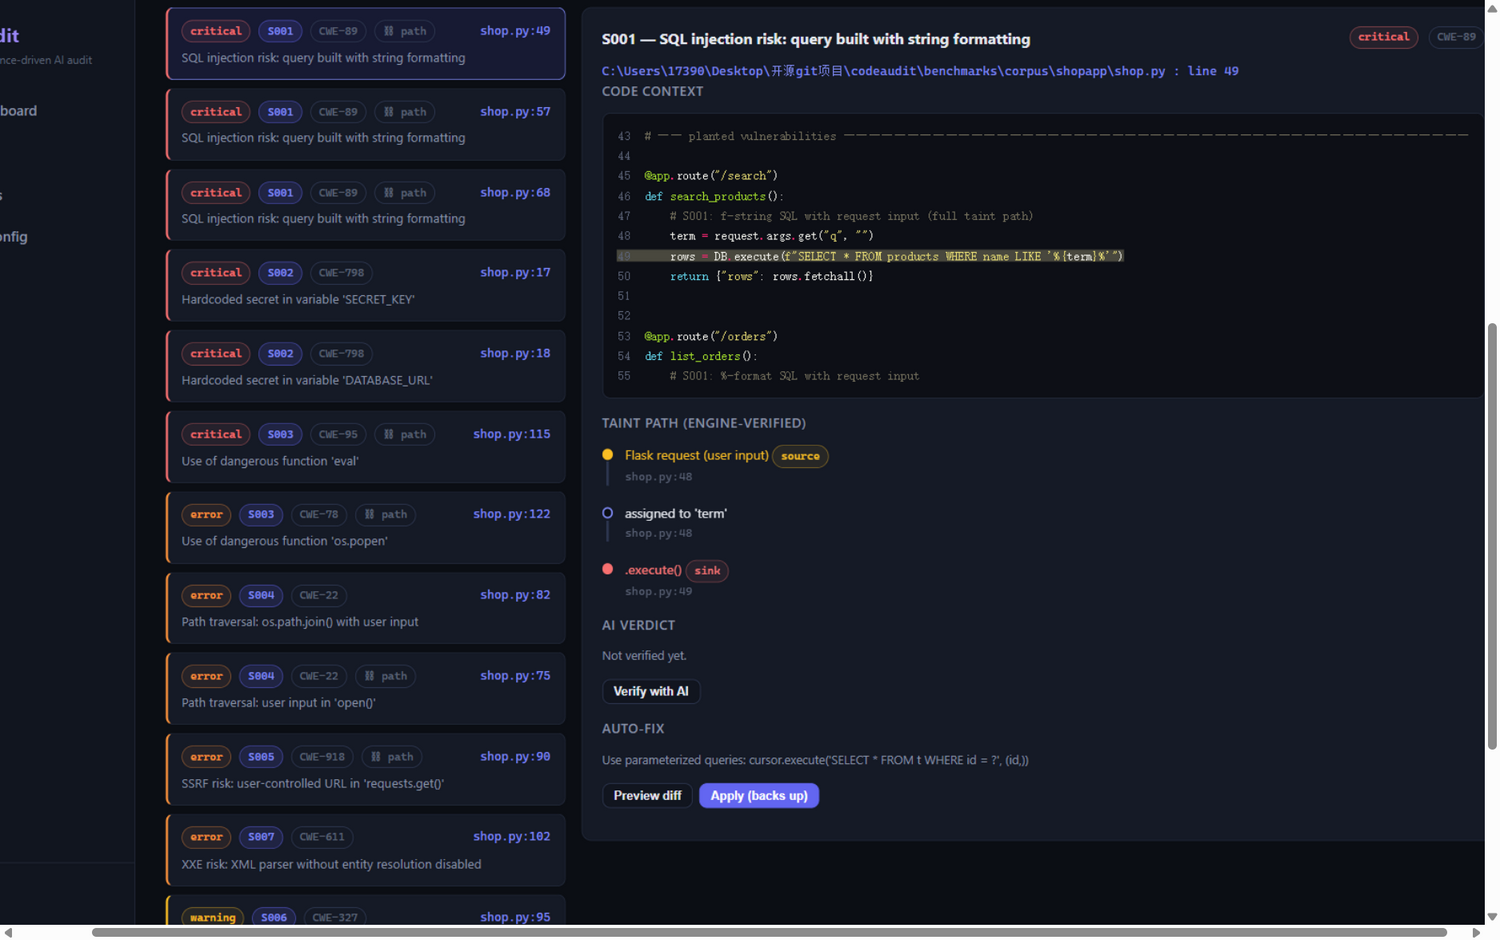
Task: Select the dangerous function 'eval' finding
Action: point(365,447)
